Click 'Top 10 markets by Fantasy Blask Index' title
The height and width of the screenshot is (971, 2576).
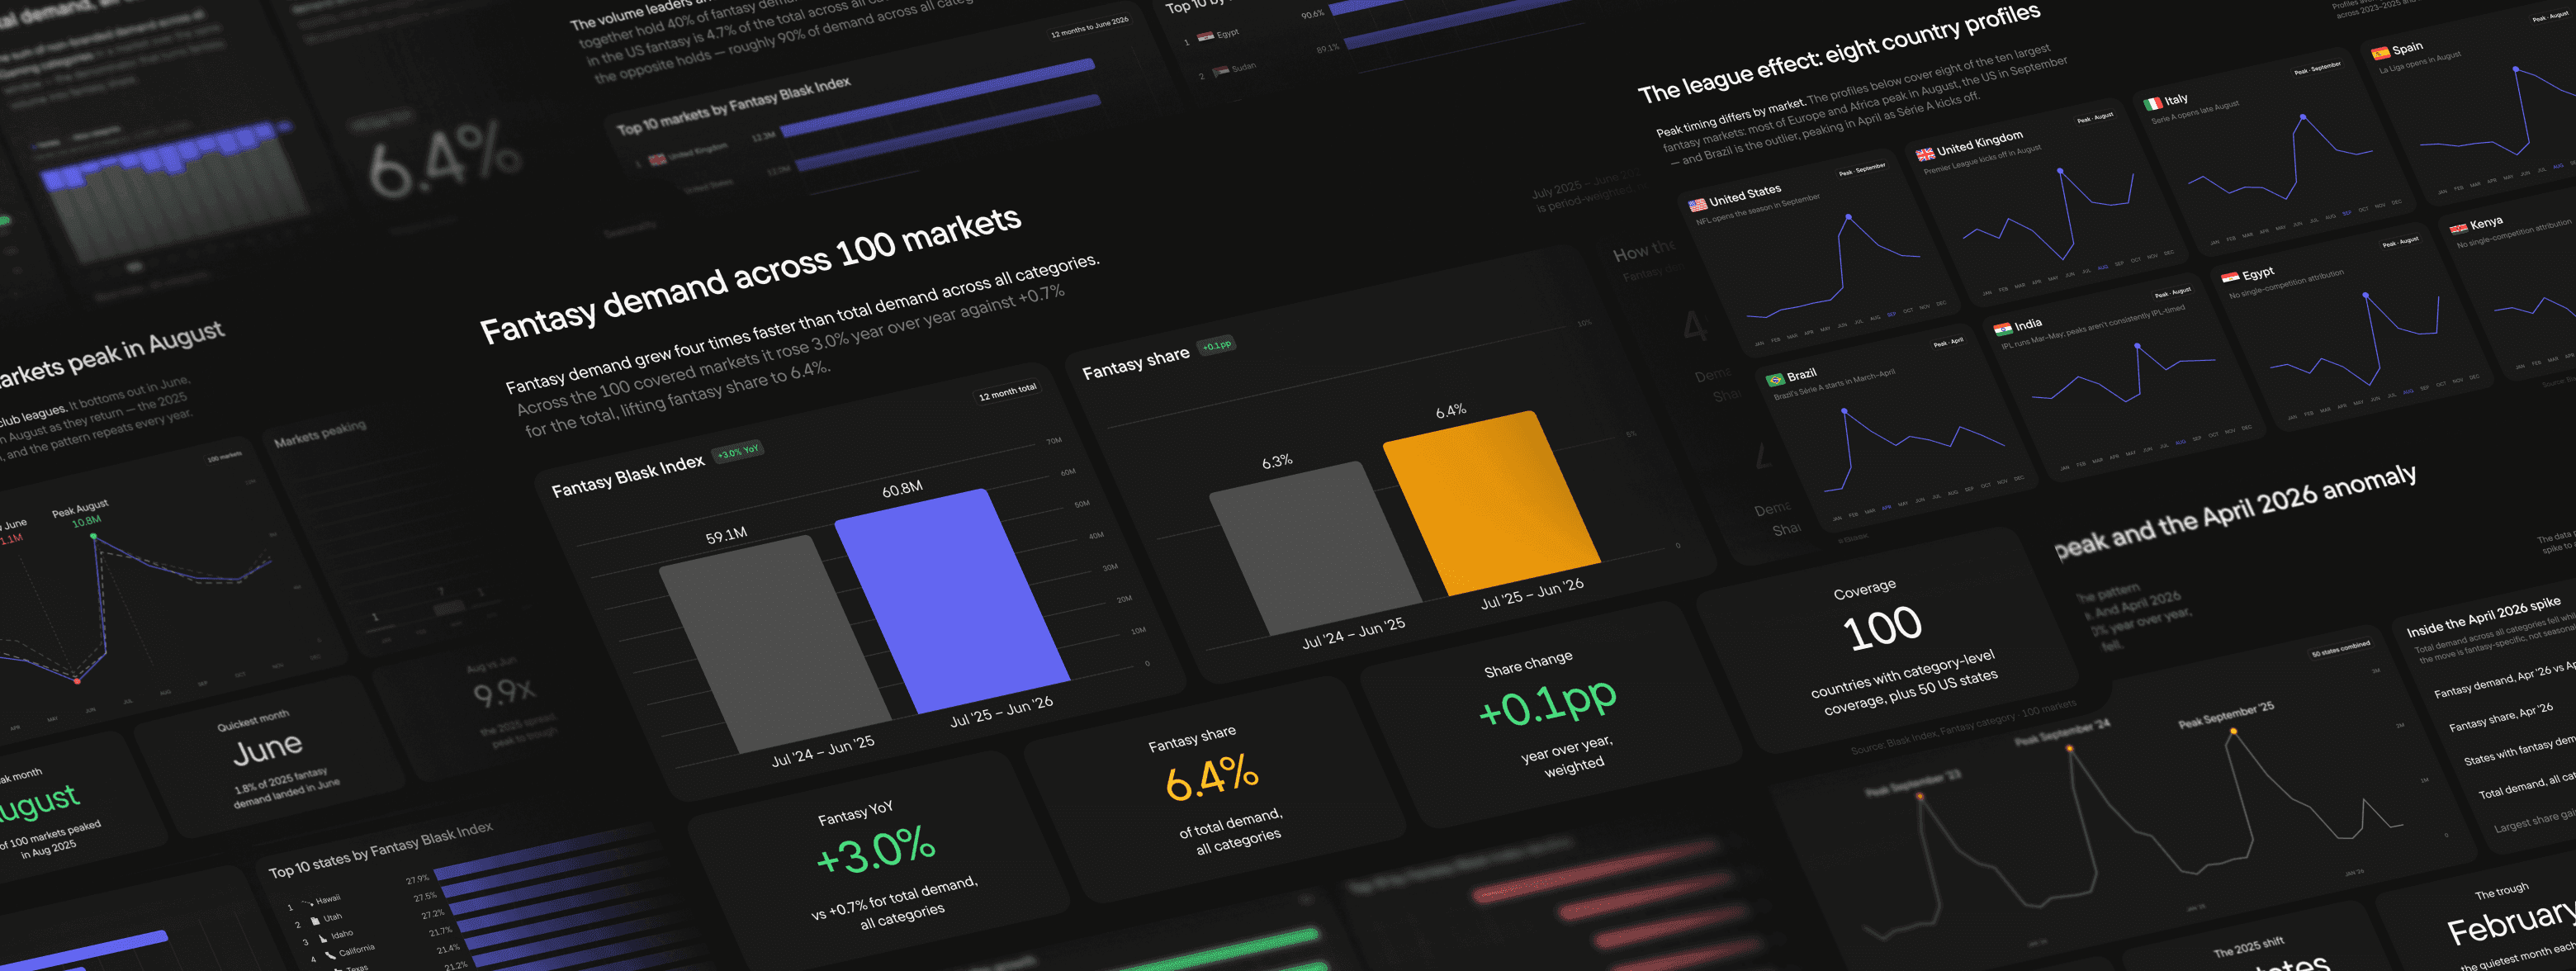click(x=733, y=105)
